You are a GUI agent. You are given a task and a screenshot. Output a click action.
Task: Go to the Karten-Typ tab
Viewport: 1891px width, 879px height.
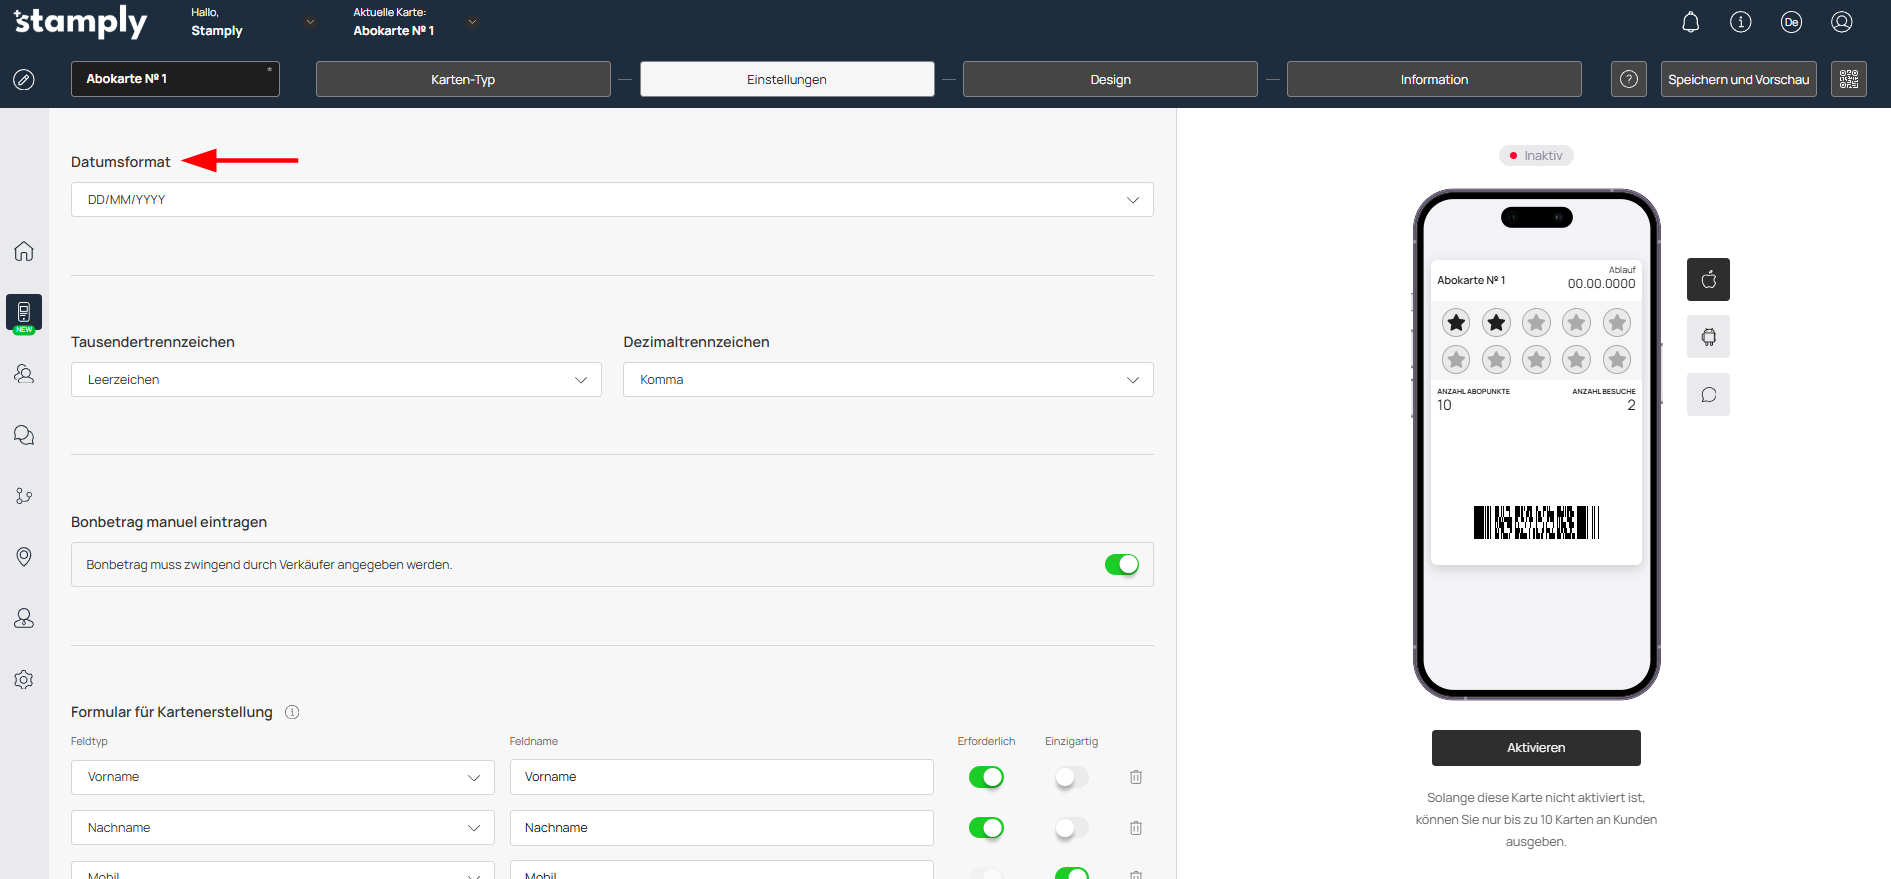462,79
